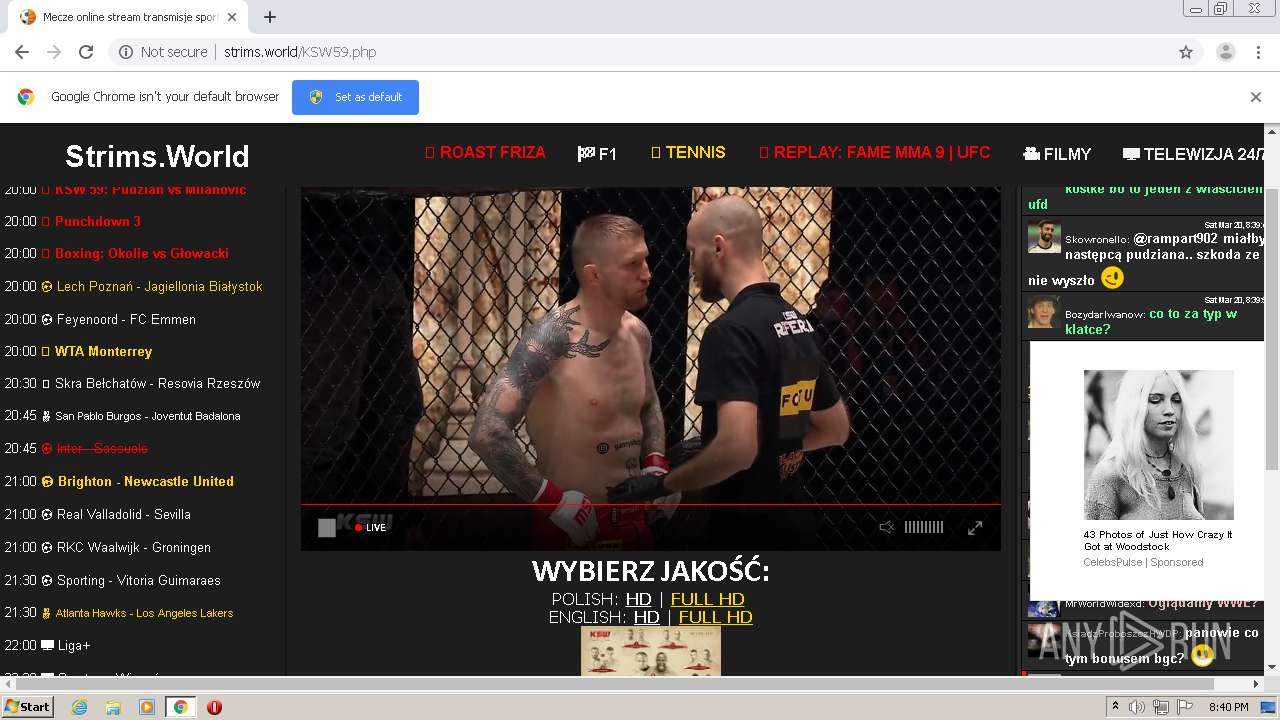Set Chrome as default browser
The height and width of the screenshot is (720, 1280).
pos(355,97)
